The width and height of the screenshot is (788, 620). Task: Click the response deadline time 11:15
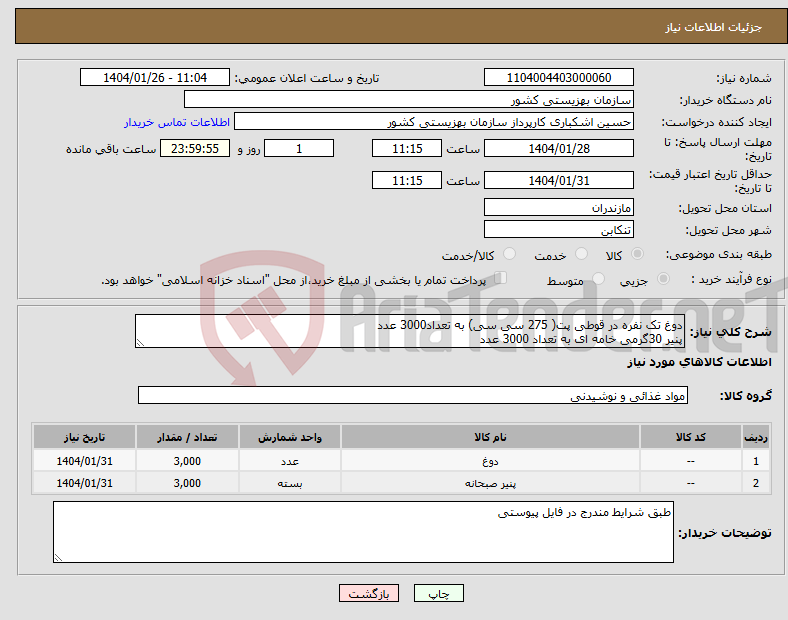pyautogui.click(x=407, y=149)
